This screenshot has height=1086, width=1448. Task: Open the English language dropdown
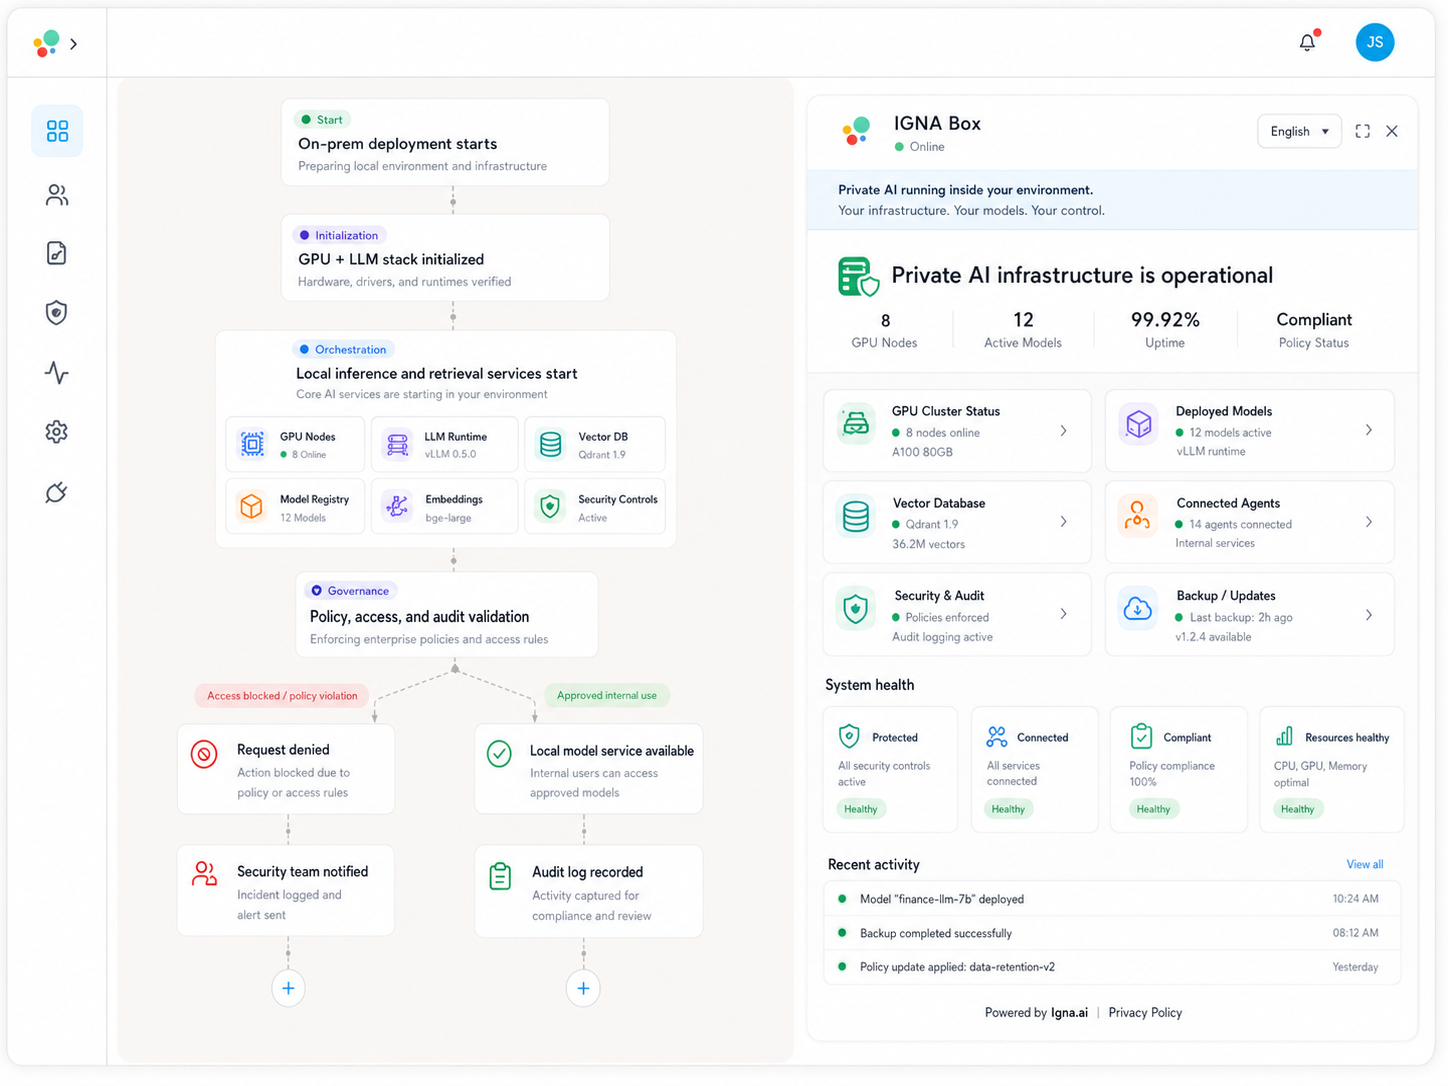click(1299, 131)
